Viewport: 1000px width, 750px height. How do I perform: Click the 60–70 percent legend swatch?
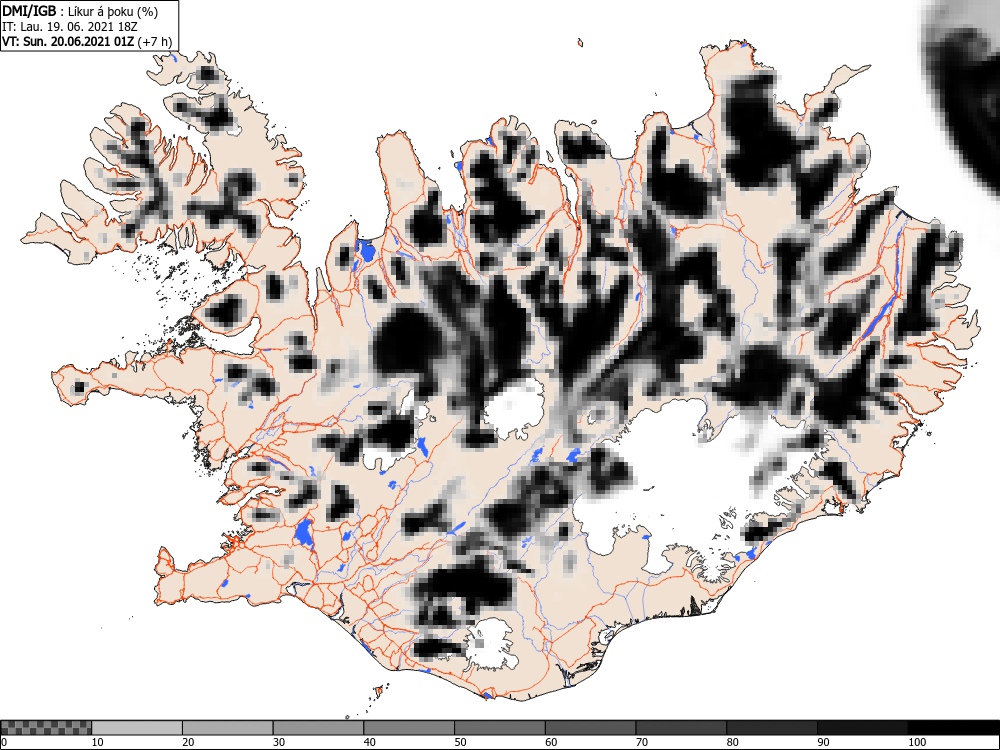click(x=591, y=728)
